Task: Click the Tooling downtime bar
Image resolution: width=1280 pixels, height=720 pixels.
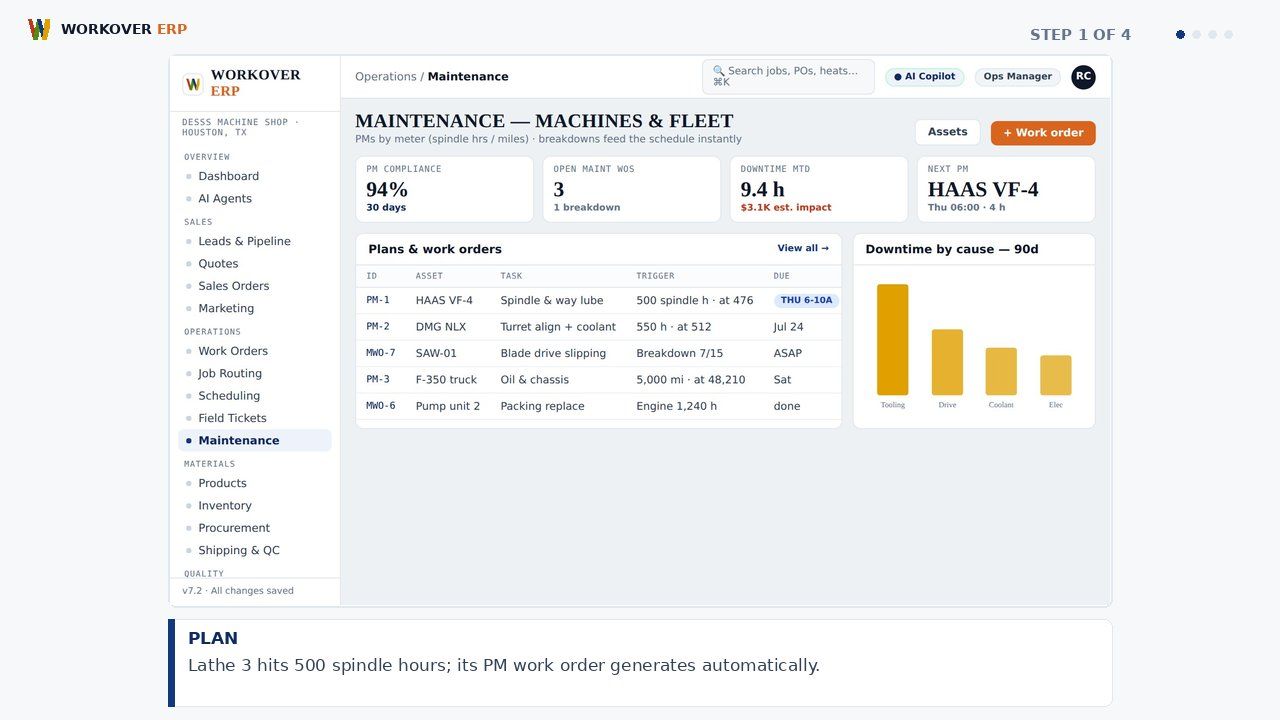Action: pos(893,340)
